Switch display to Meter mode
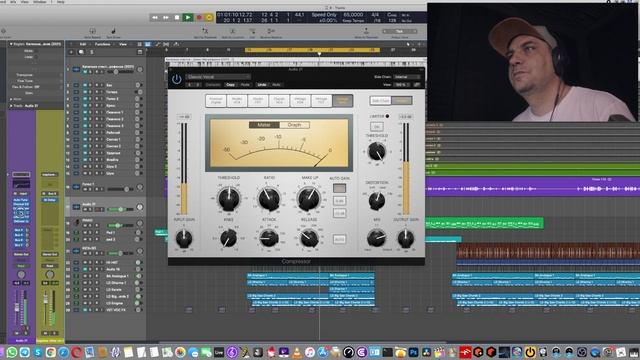This screenshot has height=360, width=640. [x=264, y=125]
